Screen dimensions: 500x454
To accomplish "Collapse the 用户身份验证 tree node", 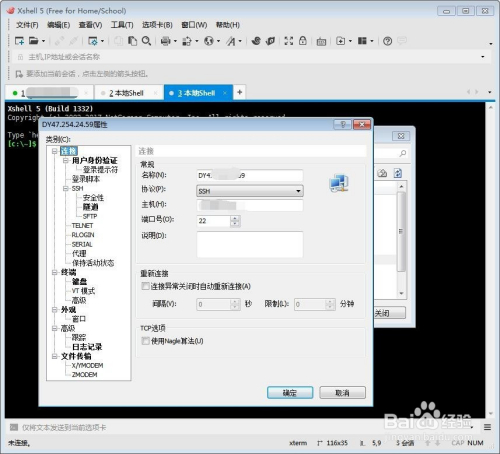I will click(x=66, y=160).
